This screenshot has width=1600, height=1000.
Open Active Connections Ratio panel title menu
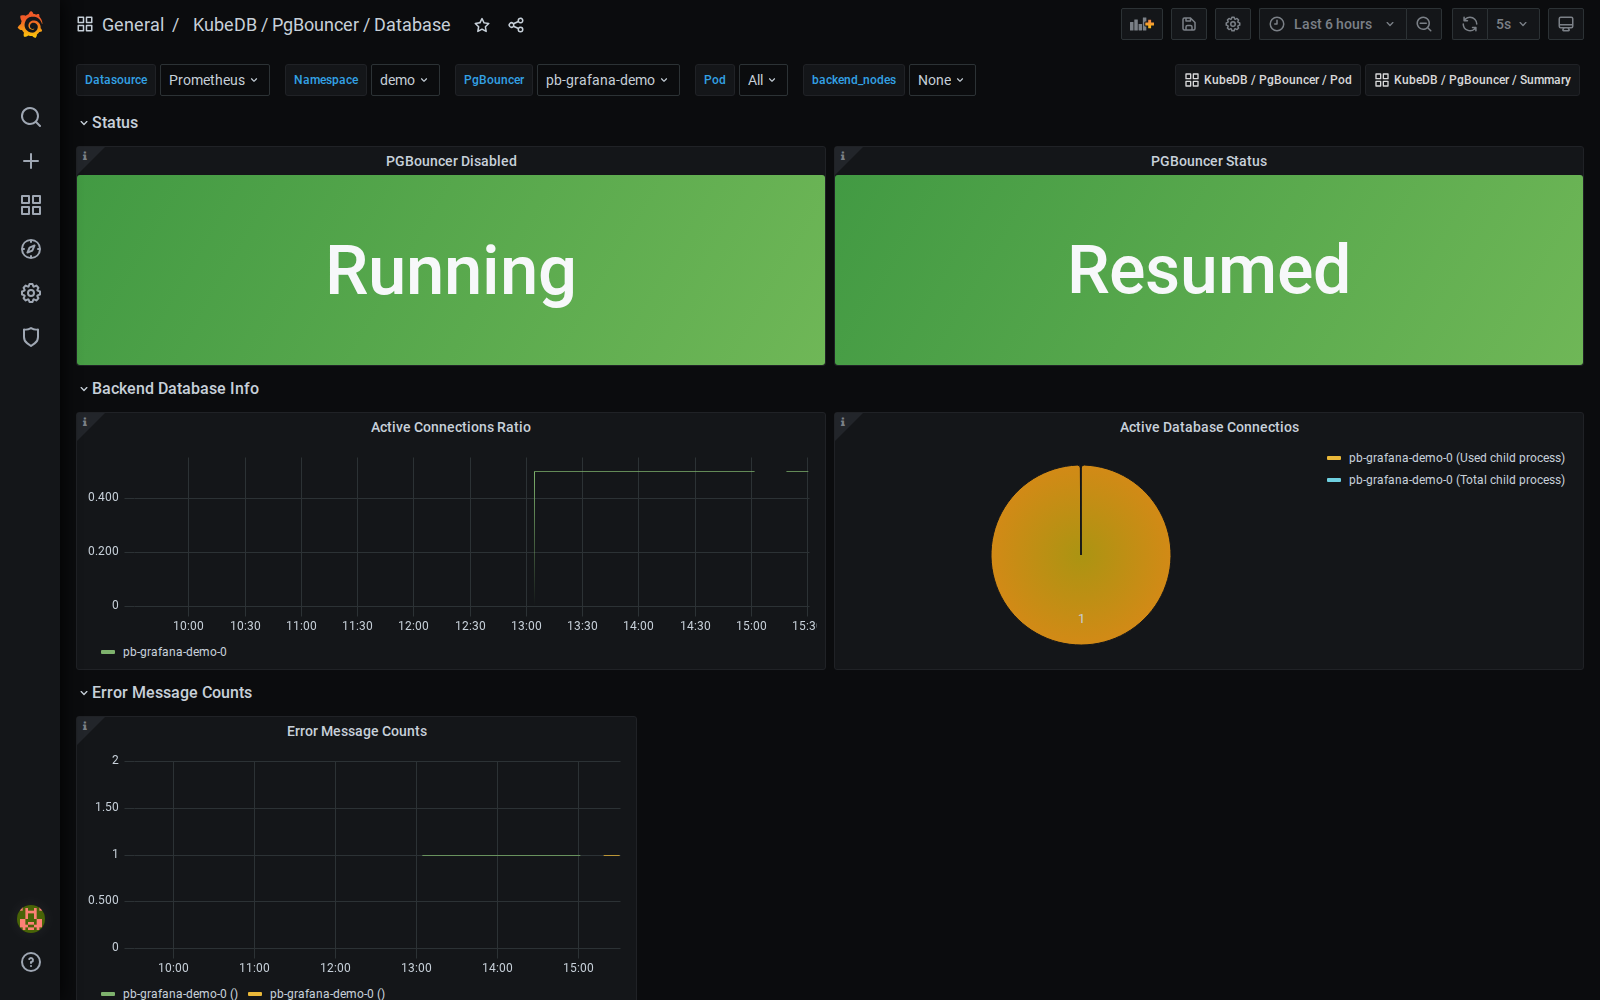click(x=451, y=427)
